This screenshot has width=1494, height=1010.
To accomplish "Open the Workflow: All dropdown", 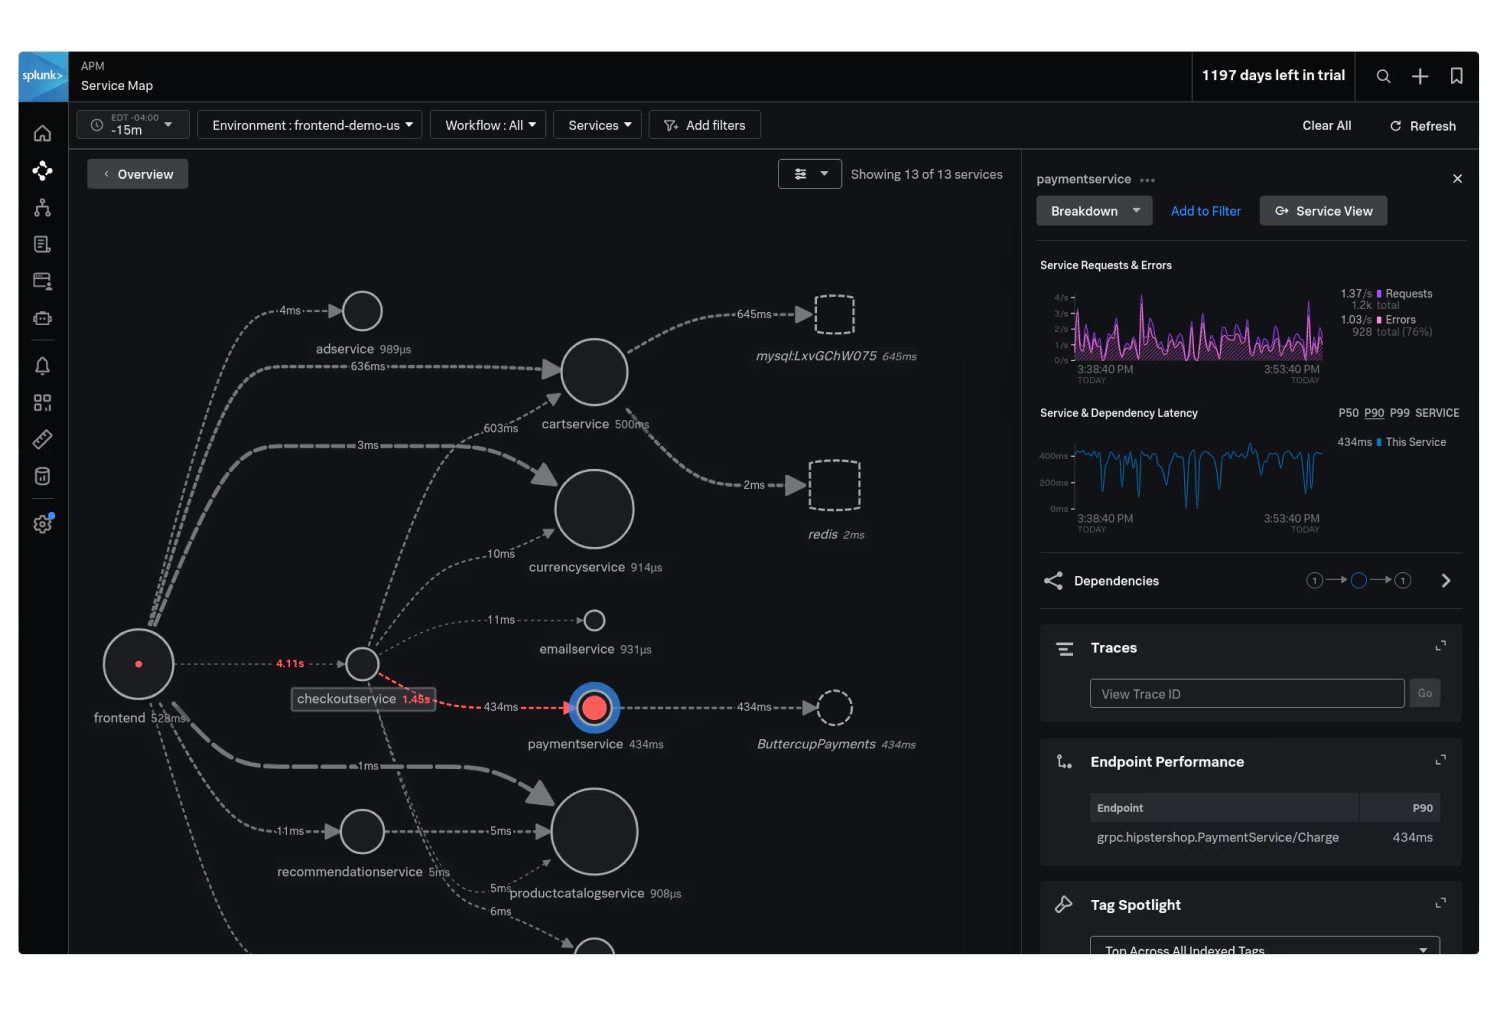I will pos(489,125).
